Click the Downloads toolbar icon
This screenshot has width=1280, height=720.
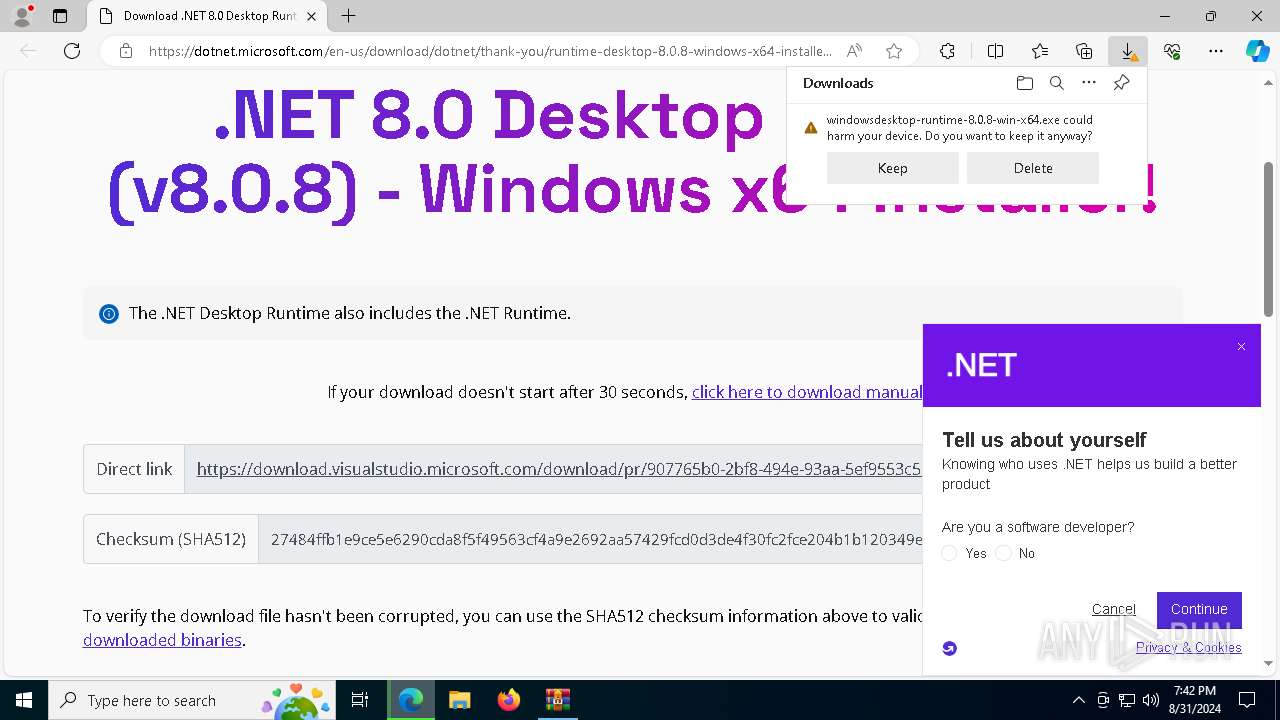pyautogui.click(x=1128, y=51)
